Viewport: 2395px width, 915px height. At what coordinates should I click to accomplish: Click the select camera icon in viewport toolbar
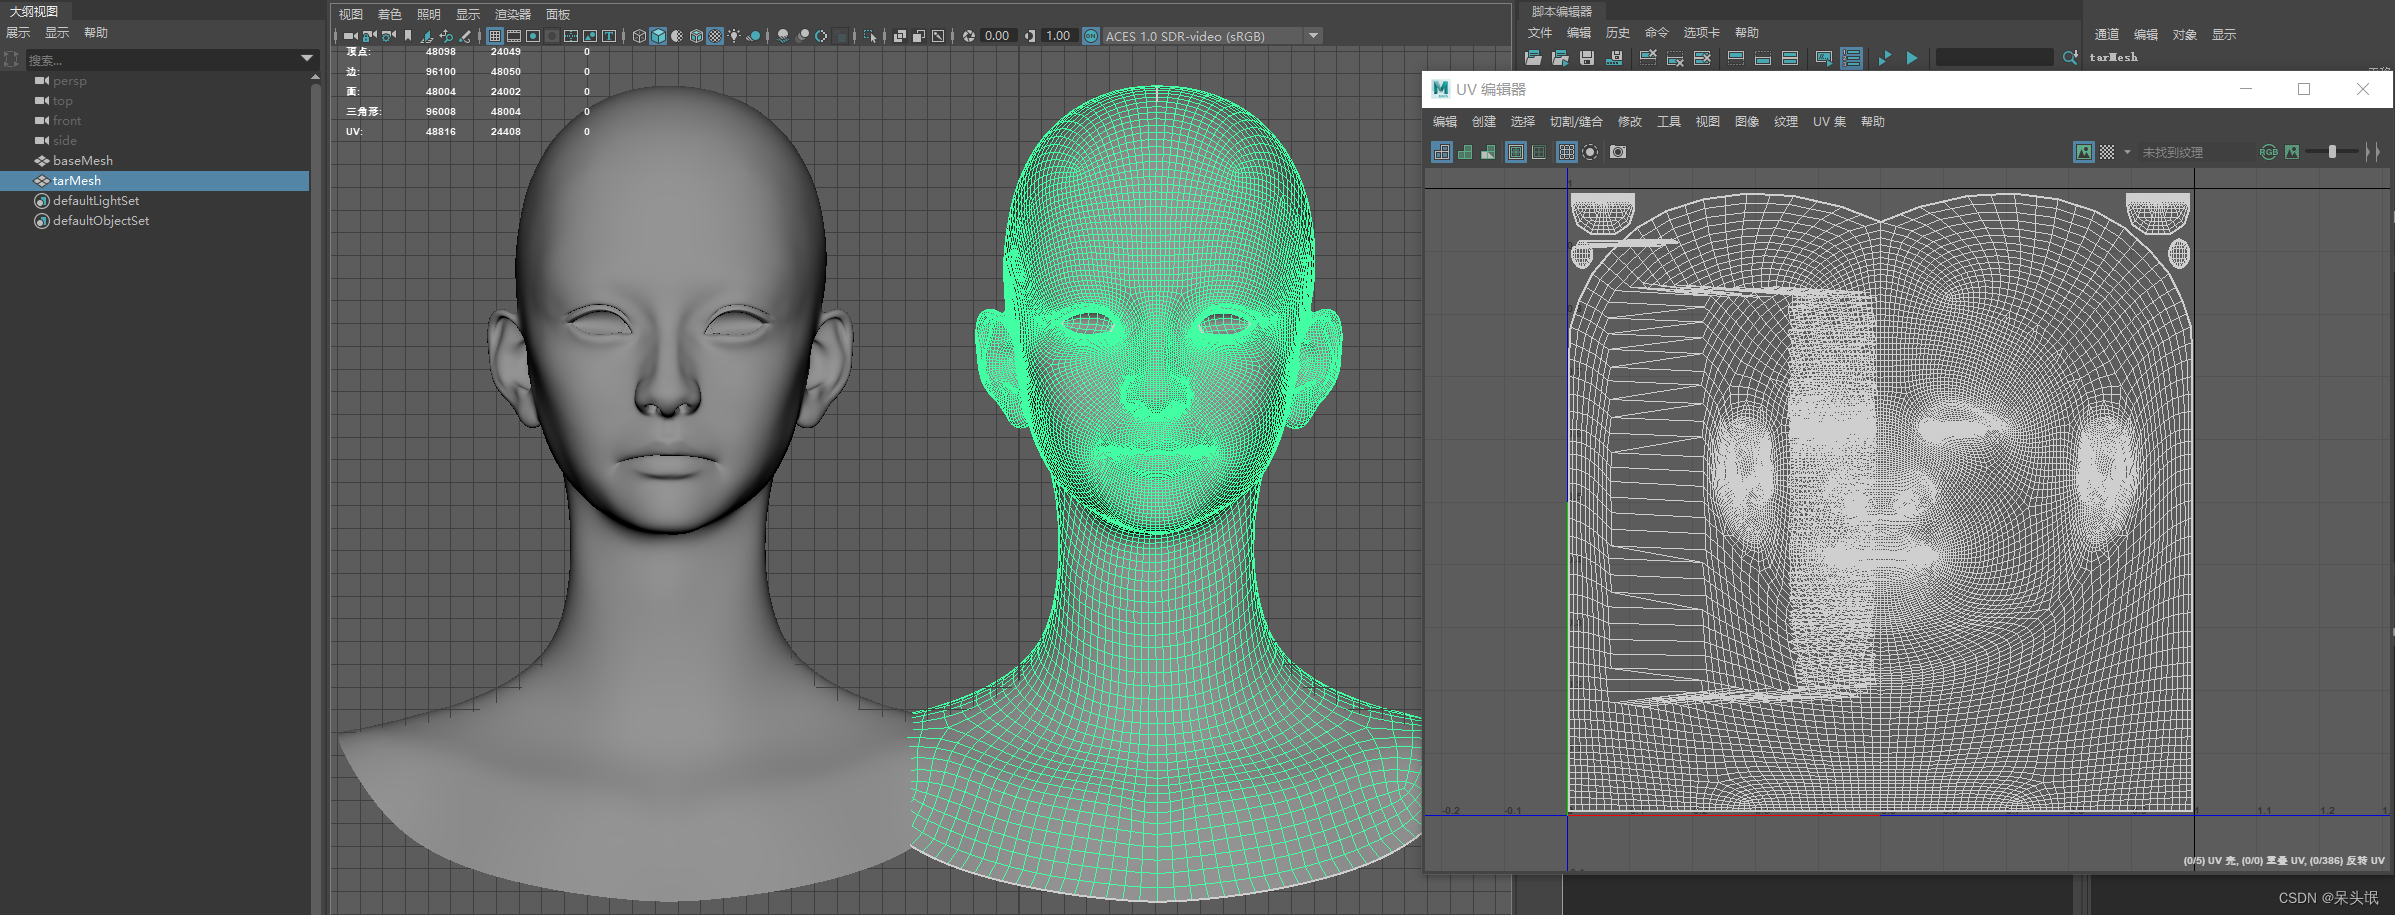point(350,36)
